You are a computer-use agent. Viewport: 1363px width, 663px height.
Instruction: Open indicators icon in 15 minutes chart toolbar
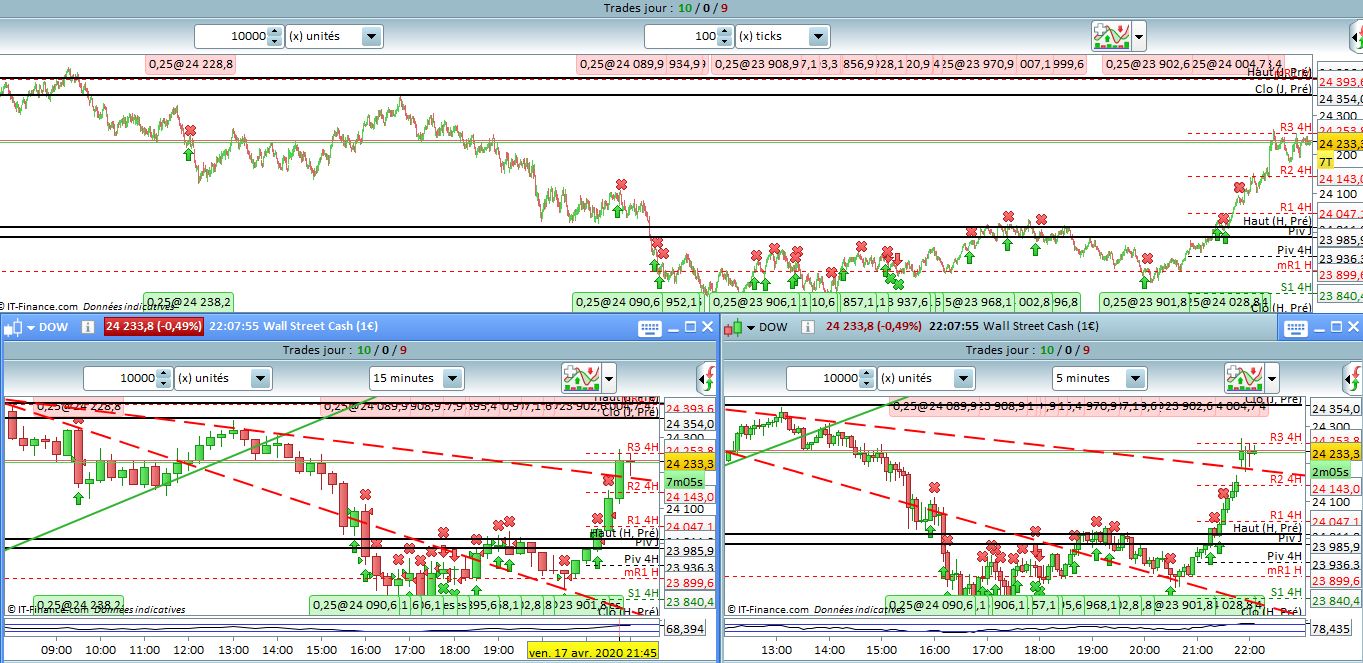point(579,378)
